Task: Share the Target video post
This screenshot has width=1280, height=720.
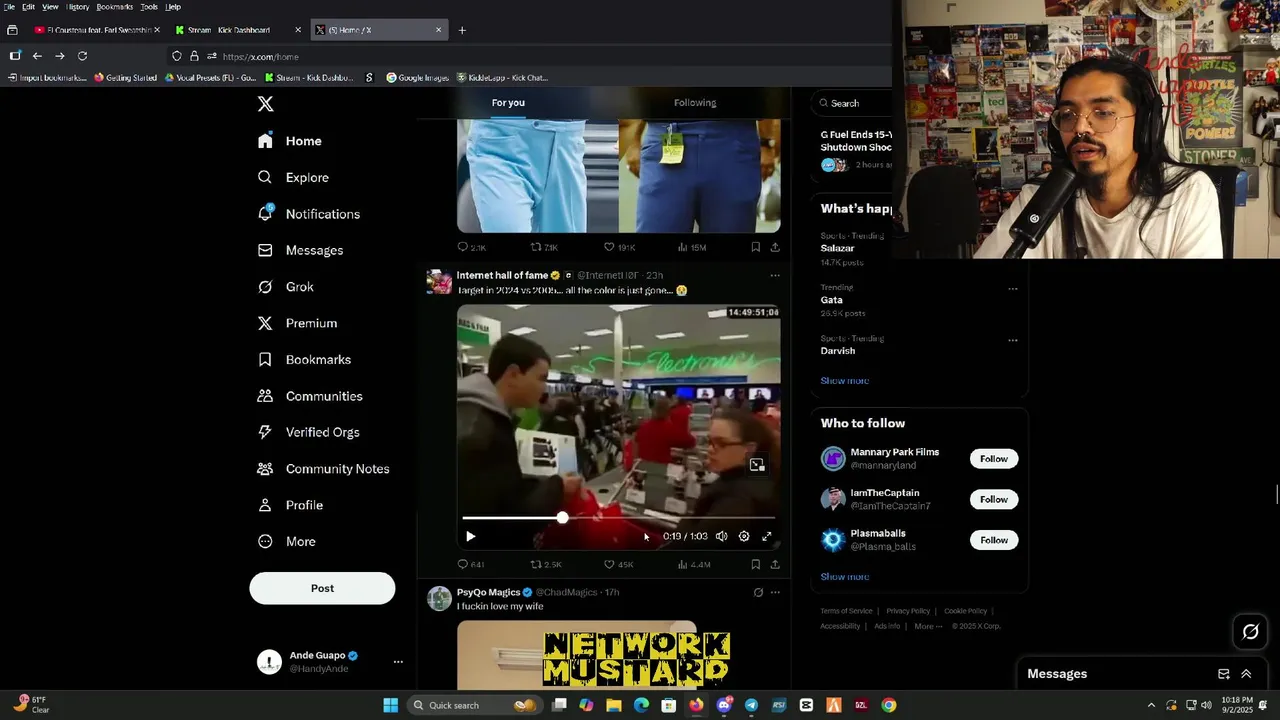Action: (775, 564)
